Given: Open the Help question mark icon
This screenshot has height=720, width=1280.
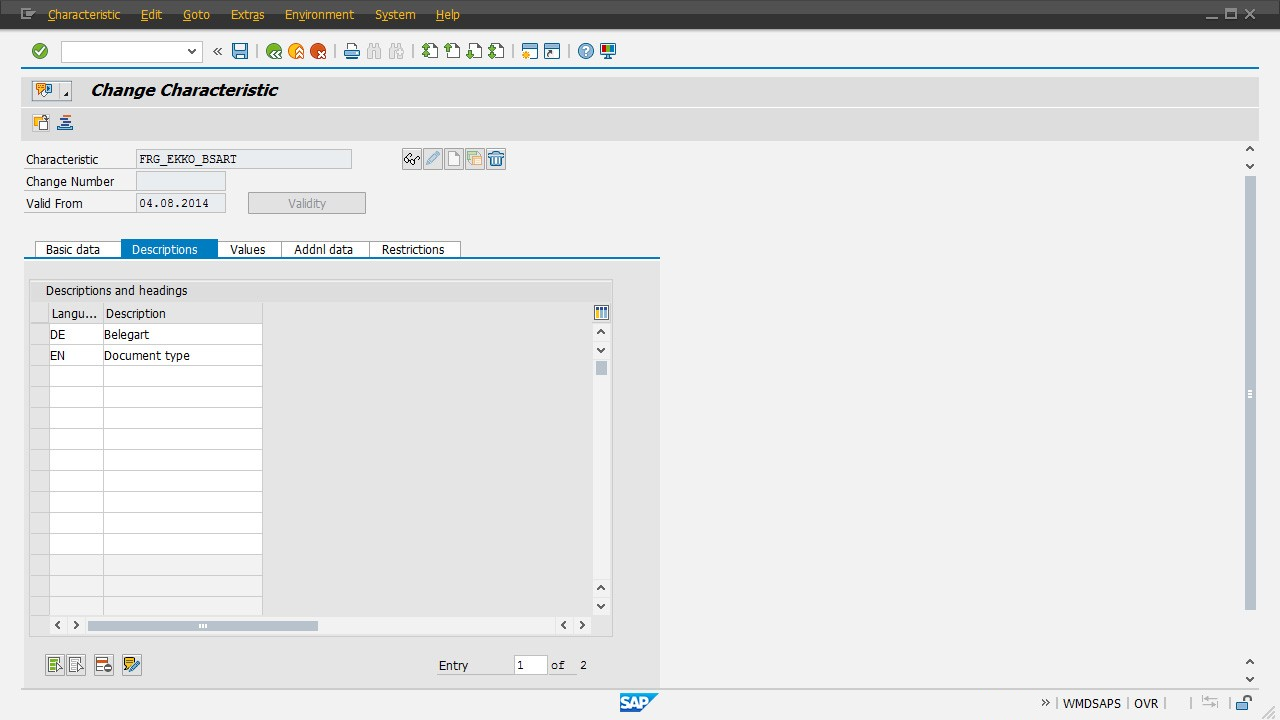Looking at the screenshot, I should coord(586,51).
